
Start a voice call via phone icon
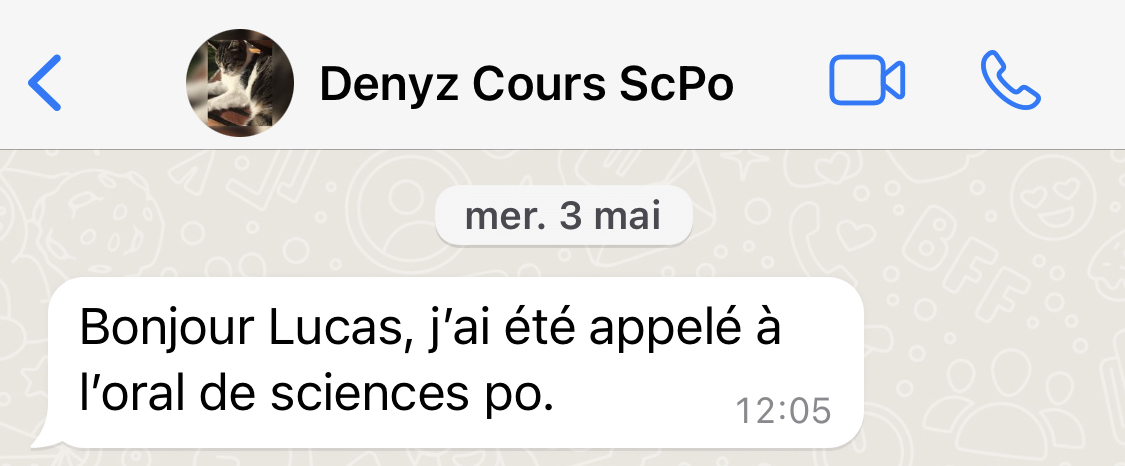pos(1010,80)
